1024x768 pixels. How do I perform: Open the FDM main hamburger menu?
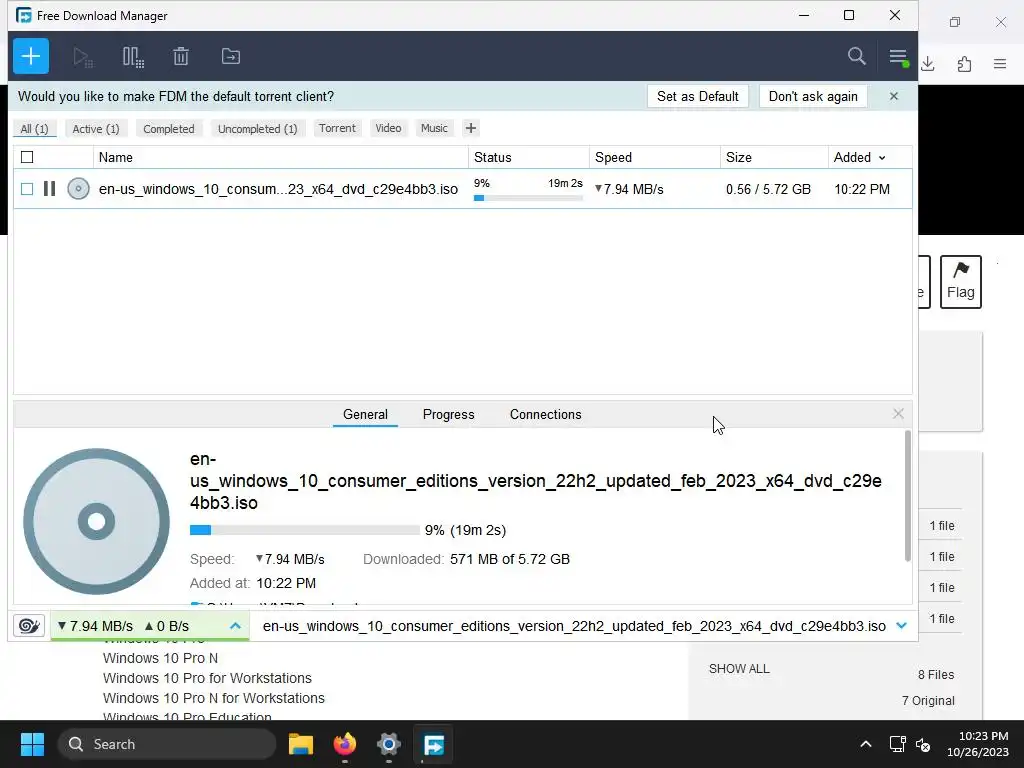point(899,57)
